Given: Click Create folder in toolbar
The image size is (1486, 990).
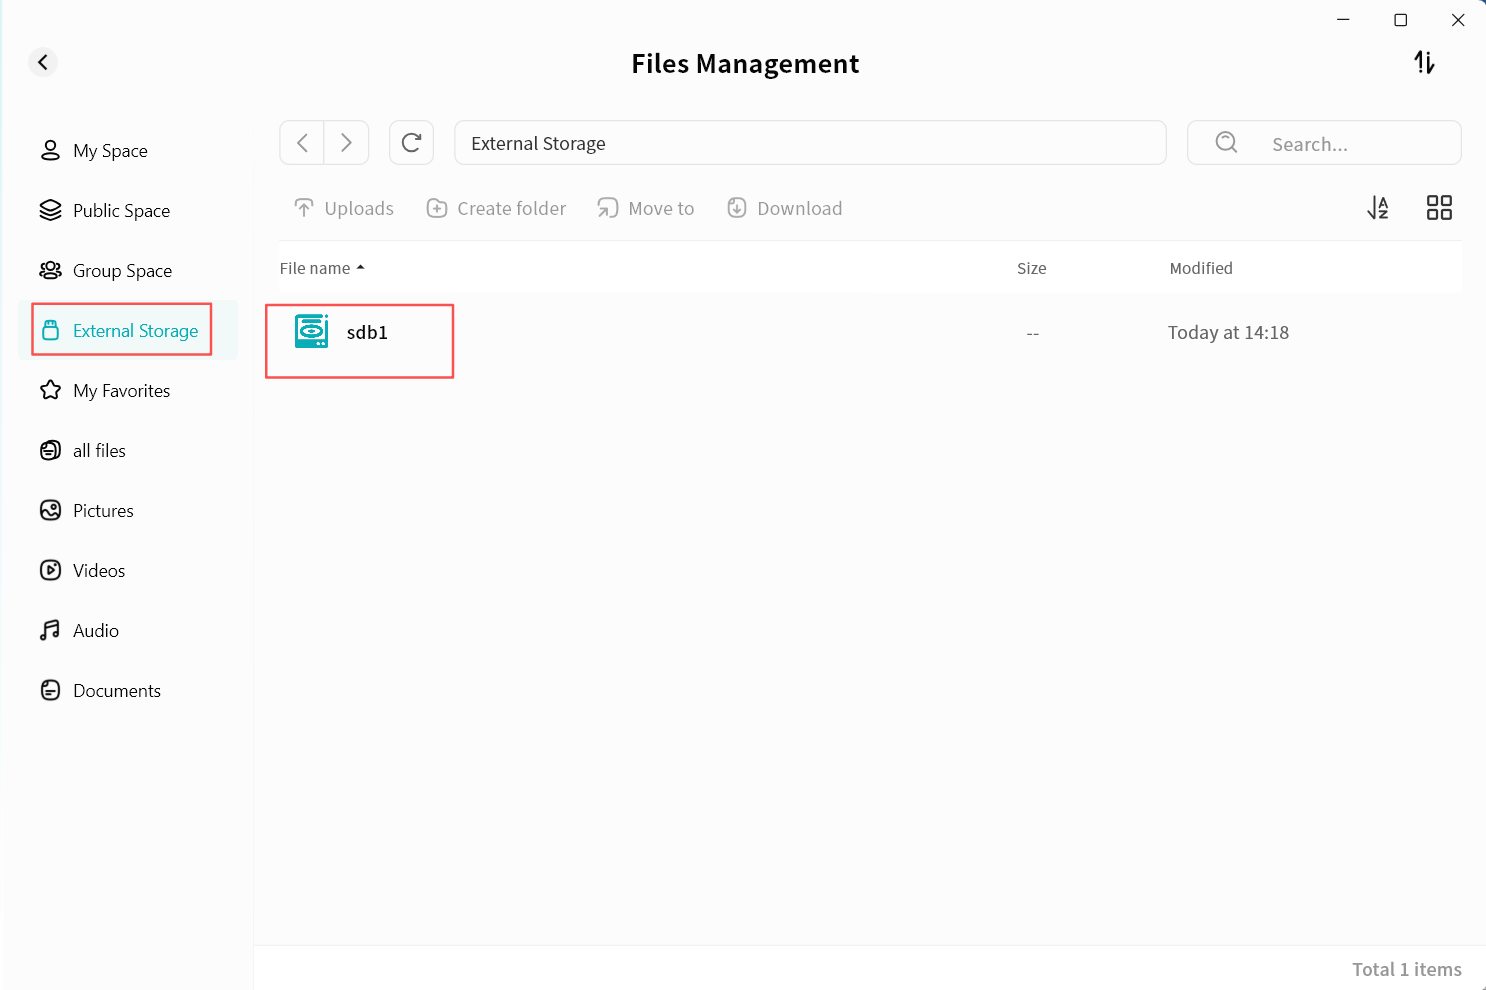Looking at the screenshot, I should pos(497,208).
